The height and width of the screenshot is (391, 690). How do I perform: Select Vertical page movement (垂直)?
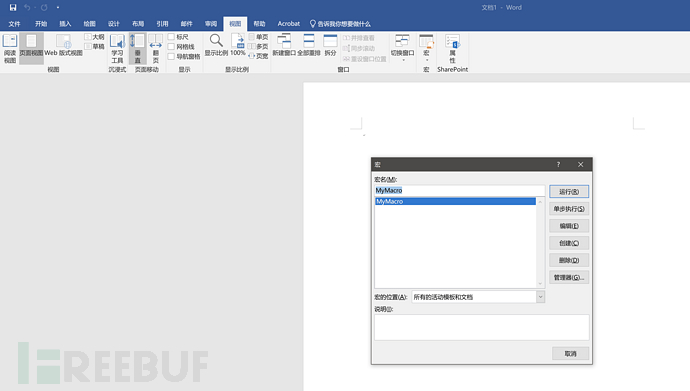tap(137, 48)
